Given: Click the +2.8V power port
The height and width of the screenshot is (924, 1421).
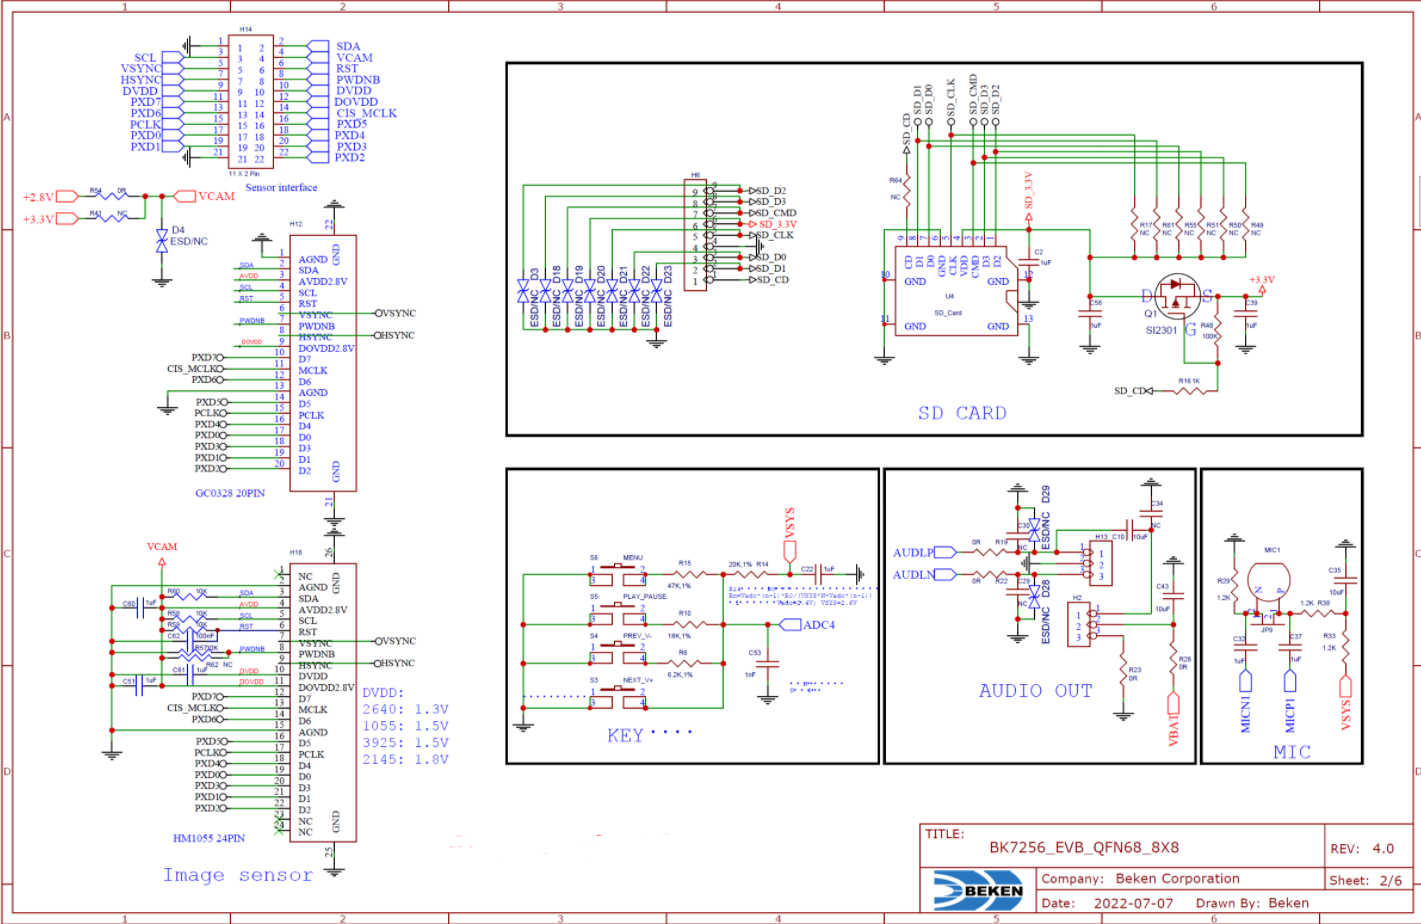Looking at the screenshot, I should coord(51,197).
